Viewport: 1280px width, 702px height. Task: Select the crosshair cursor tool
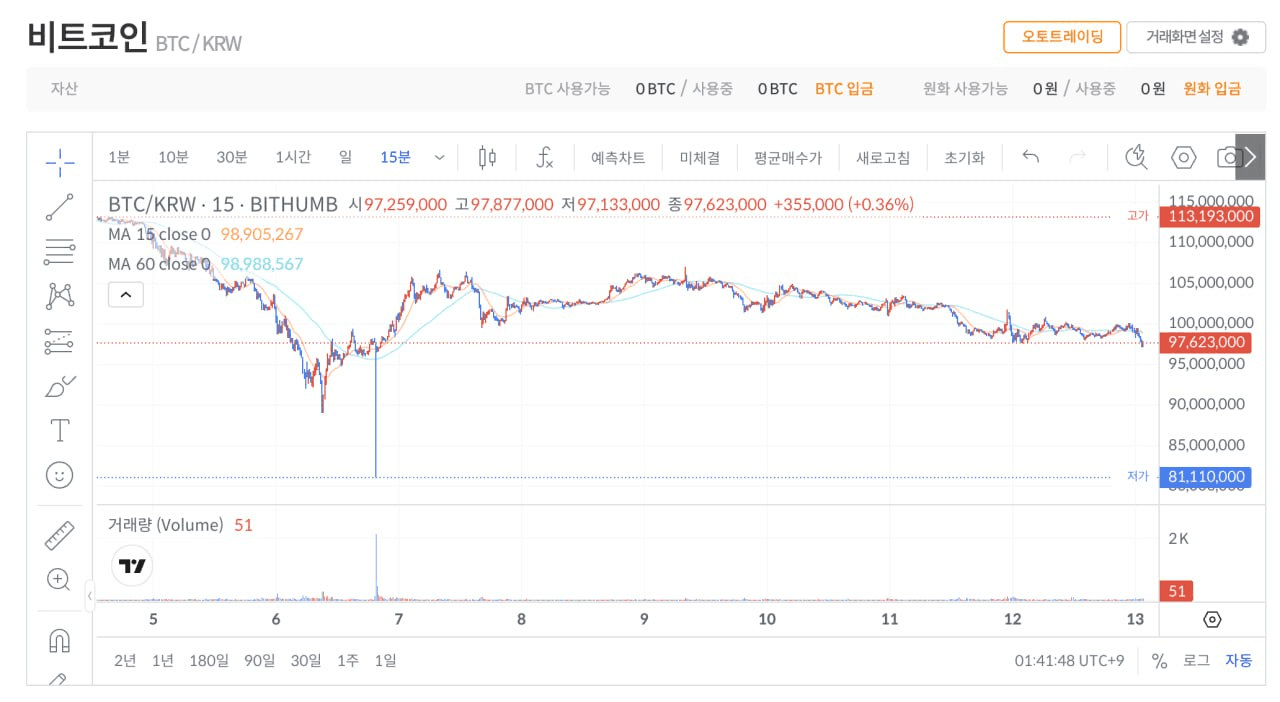coord(60,162)
